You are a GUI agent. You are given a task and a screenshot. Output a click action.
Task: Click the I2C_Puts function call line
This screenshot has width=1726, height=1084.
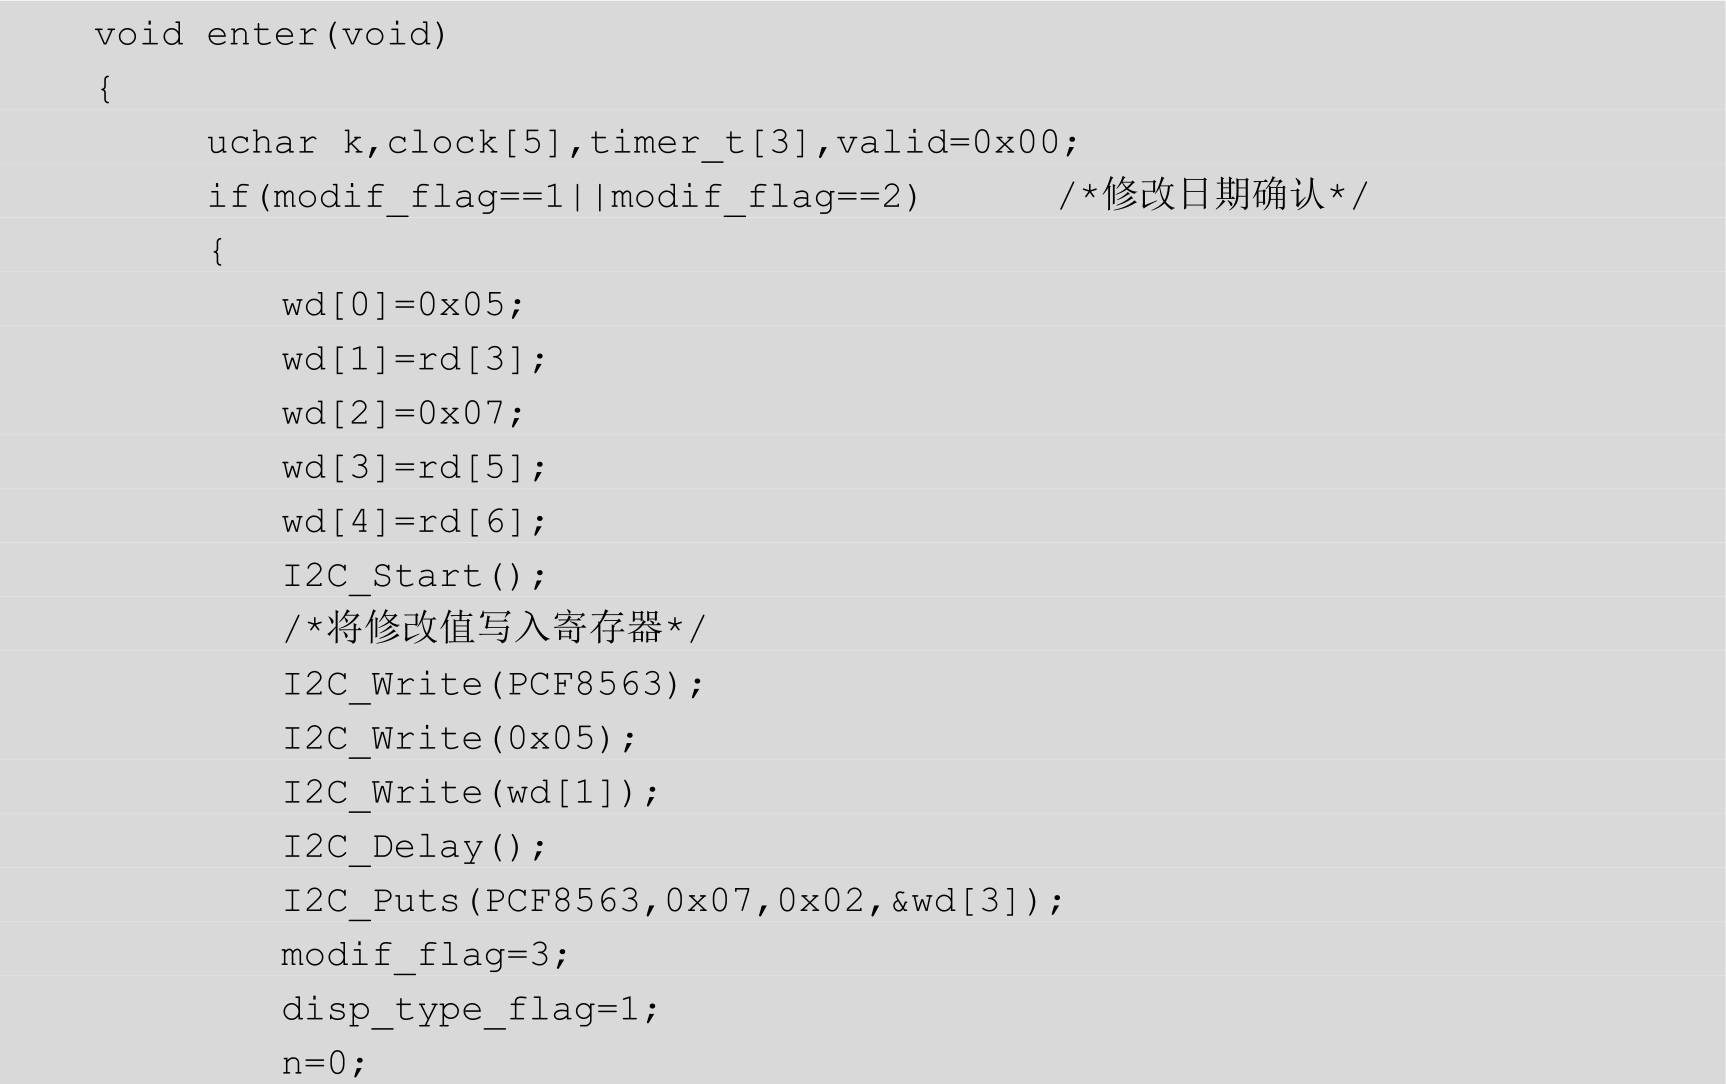tap(672, 901)
